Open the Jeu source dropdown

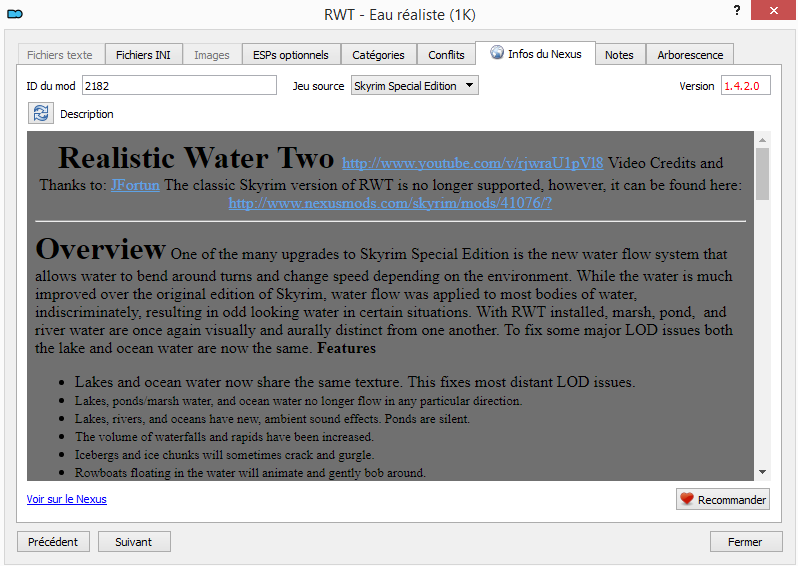point(414,86)
